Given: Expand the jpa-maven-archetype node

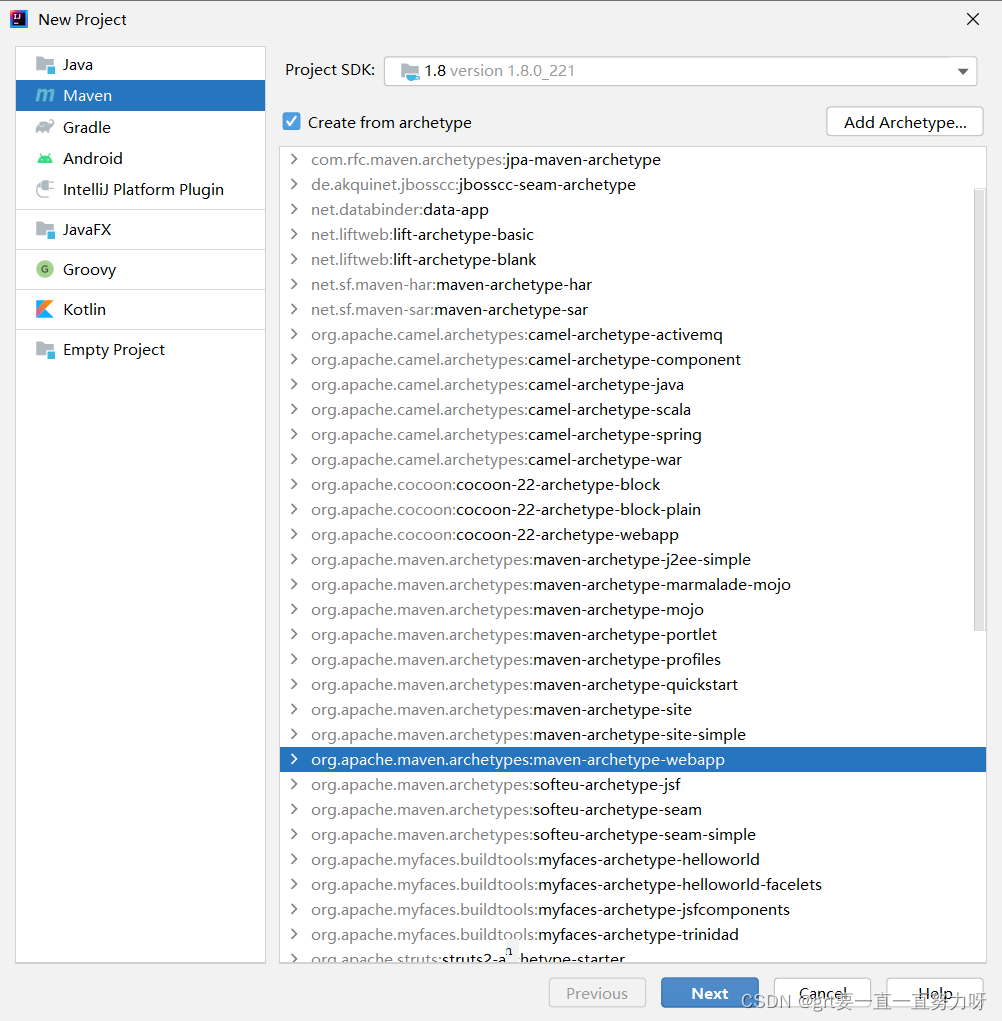Looking at the screenshot, I should [x=294, y=160].
